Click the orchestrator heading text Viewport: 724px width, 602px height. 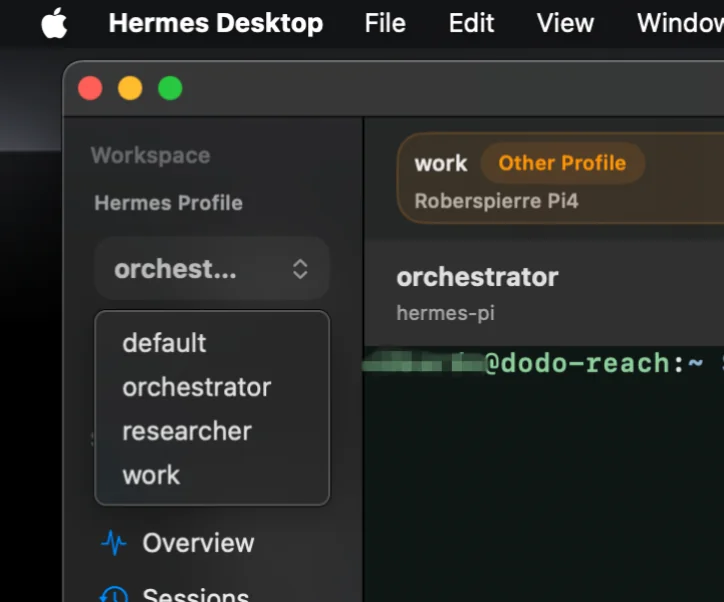pos(477,277)
